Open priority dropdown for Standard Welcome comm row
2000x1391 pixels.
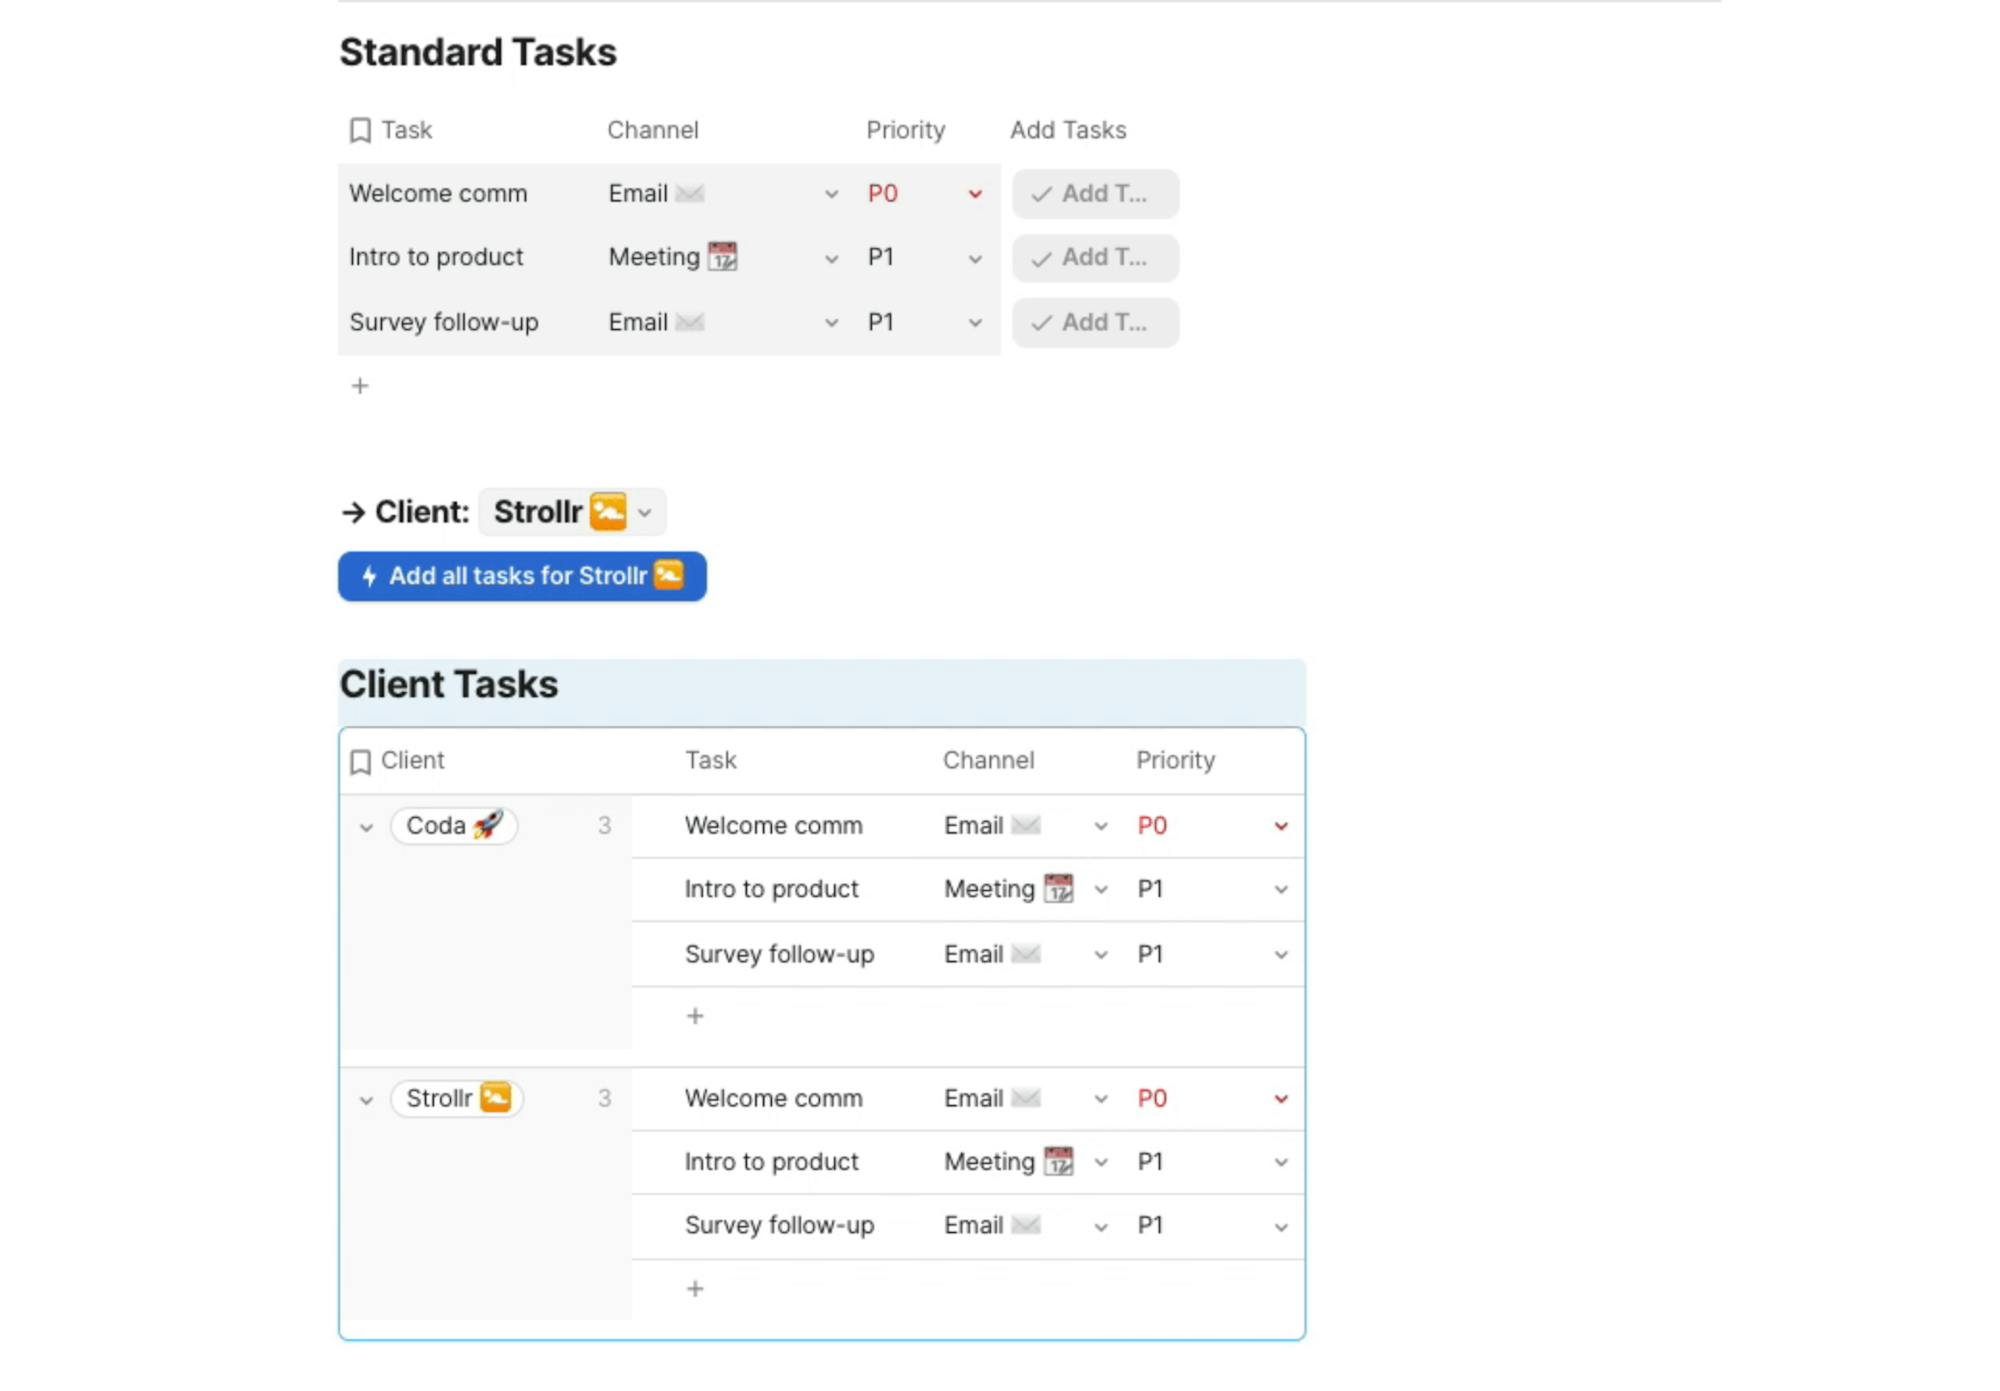(x=975, y=194)
